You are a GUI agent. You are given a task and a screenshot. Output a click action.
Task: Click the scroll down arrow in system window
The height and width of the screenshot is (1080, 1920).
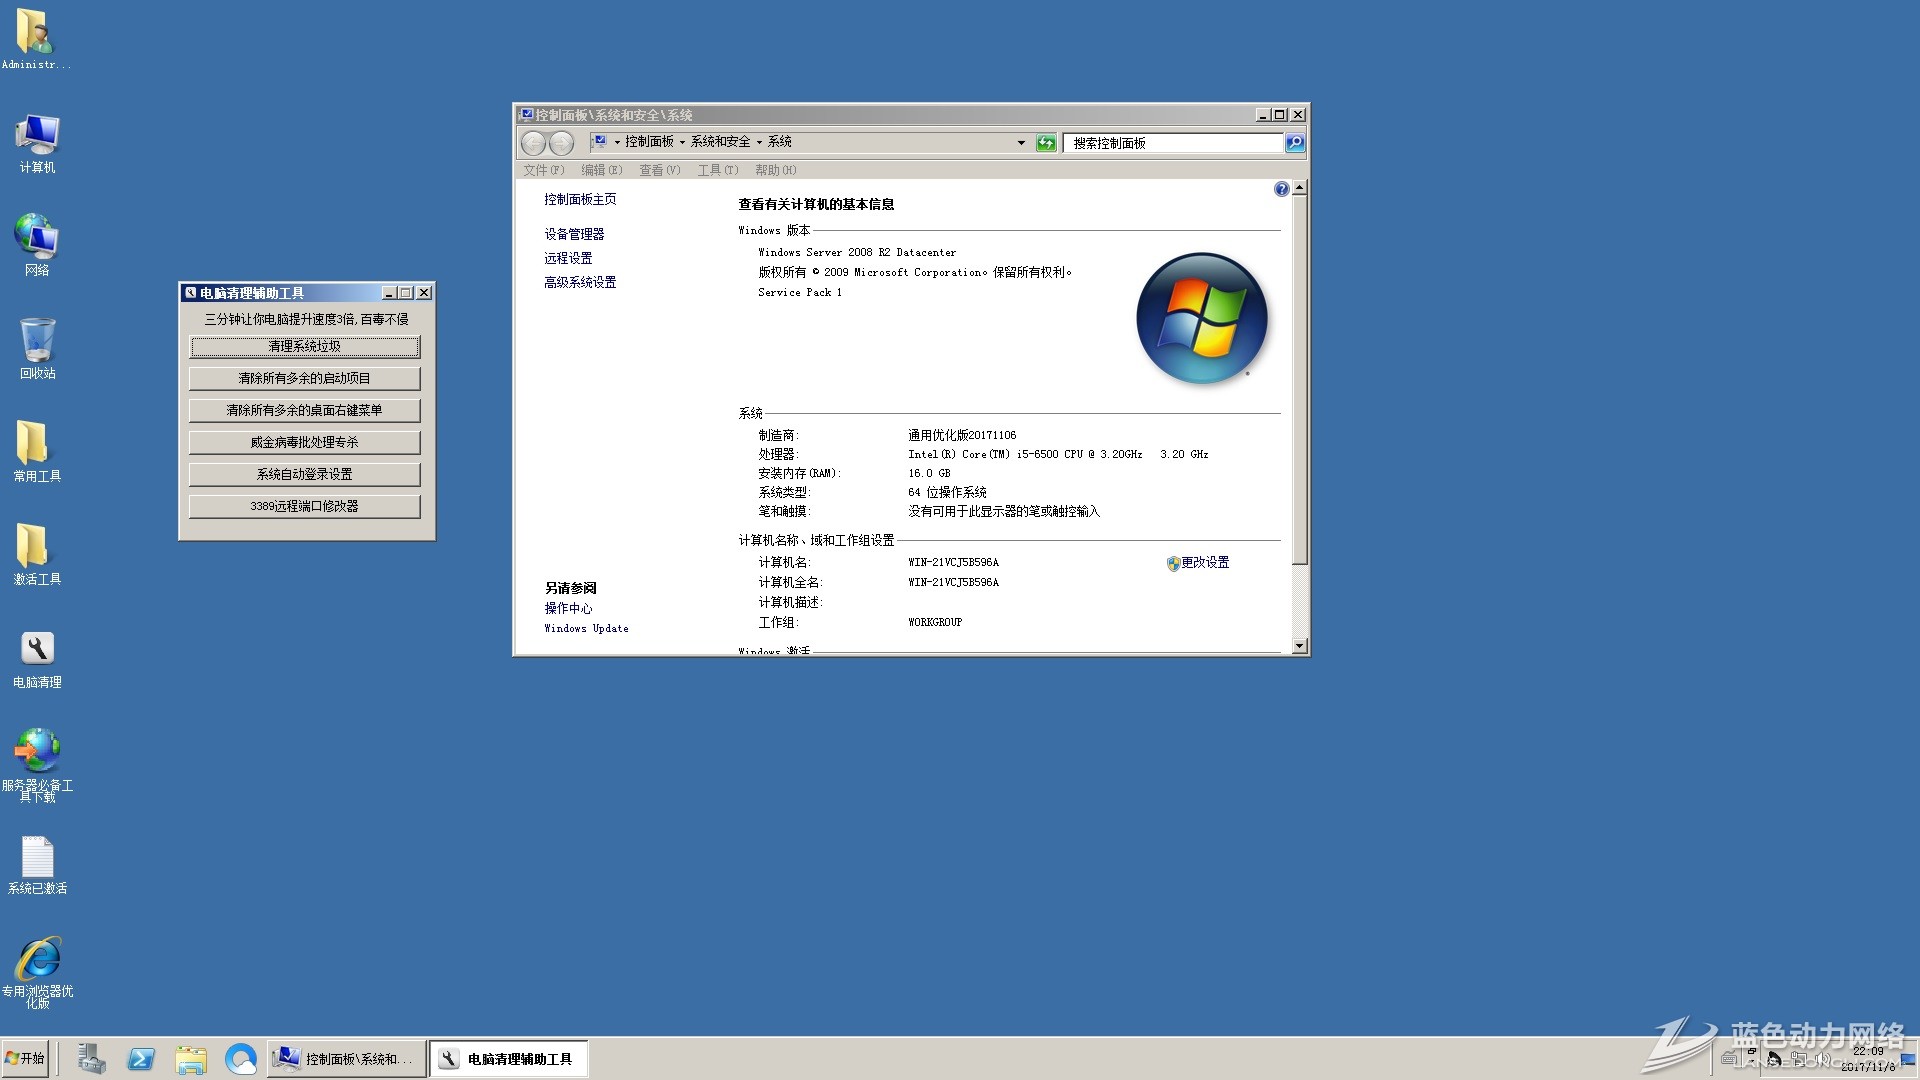click(1299, 646)
